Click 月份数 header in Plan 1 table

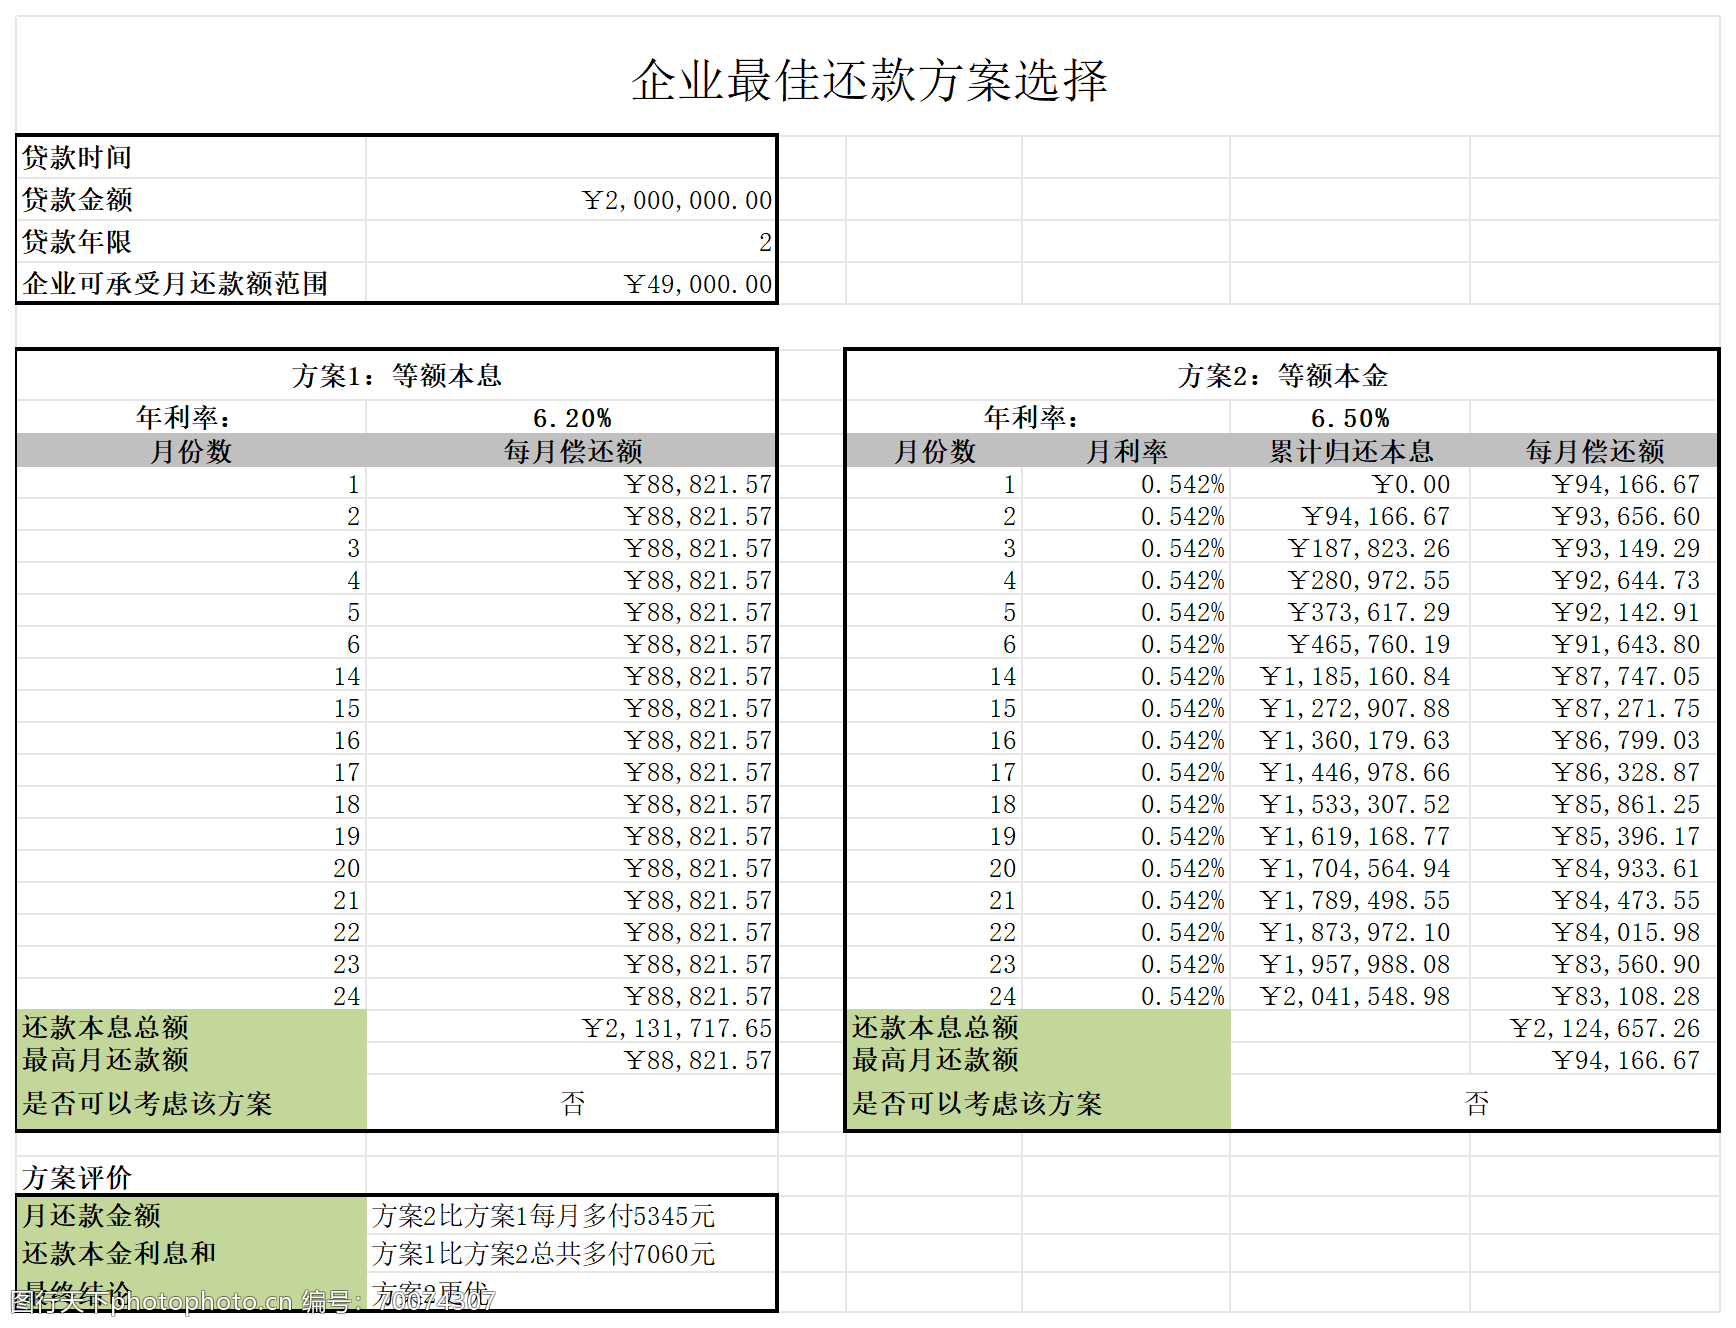coord(191,452)
